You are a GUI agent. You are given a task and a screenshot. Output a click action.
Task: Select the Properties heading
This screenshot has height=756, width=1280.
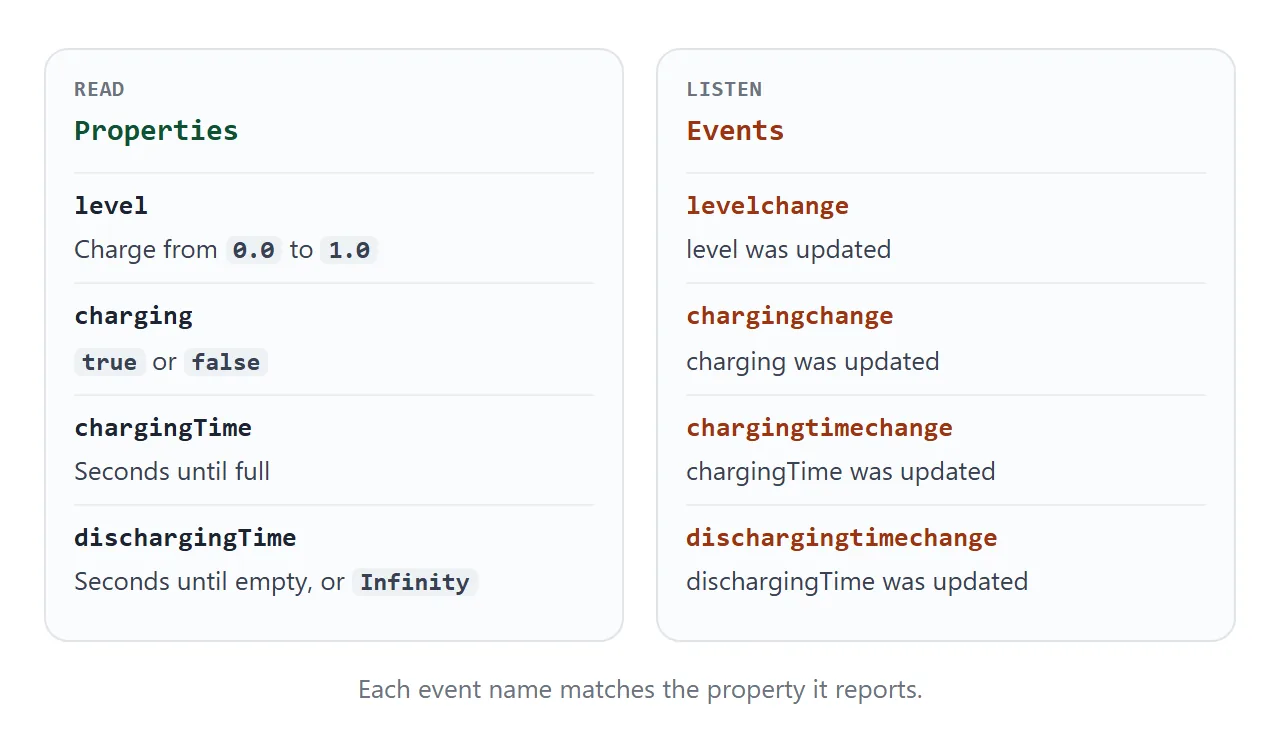click(x=156, y=130)
